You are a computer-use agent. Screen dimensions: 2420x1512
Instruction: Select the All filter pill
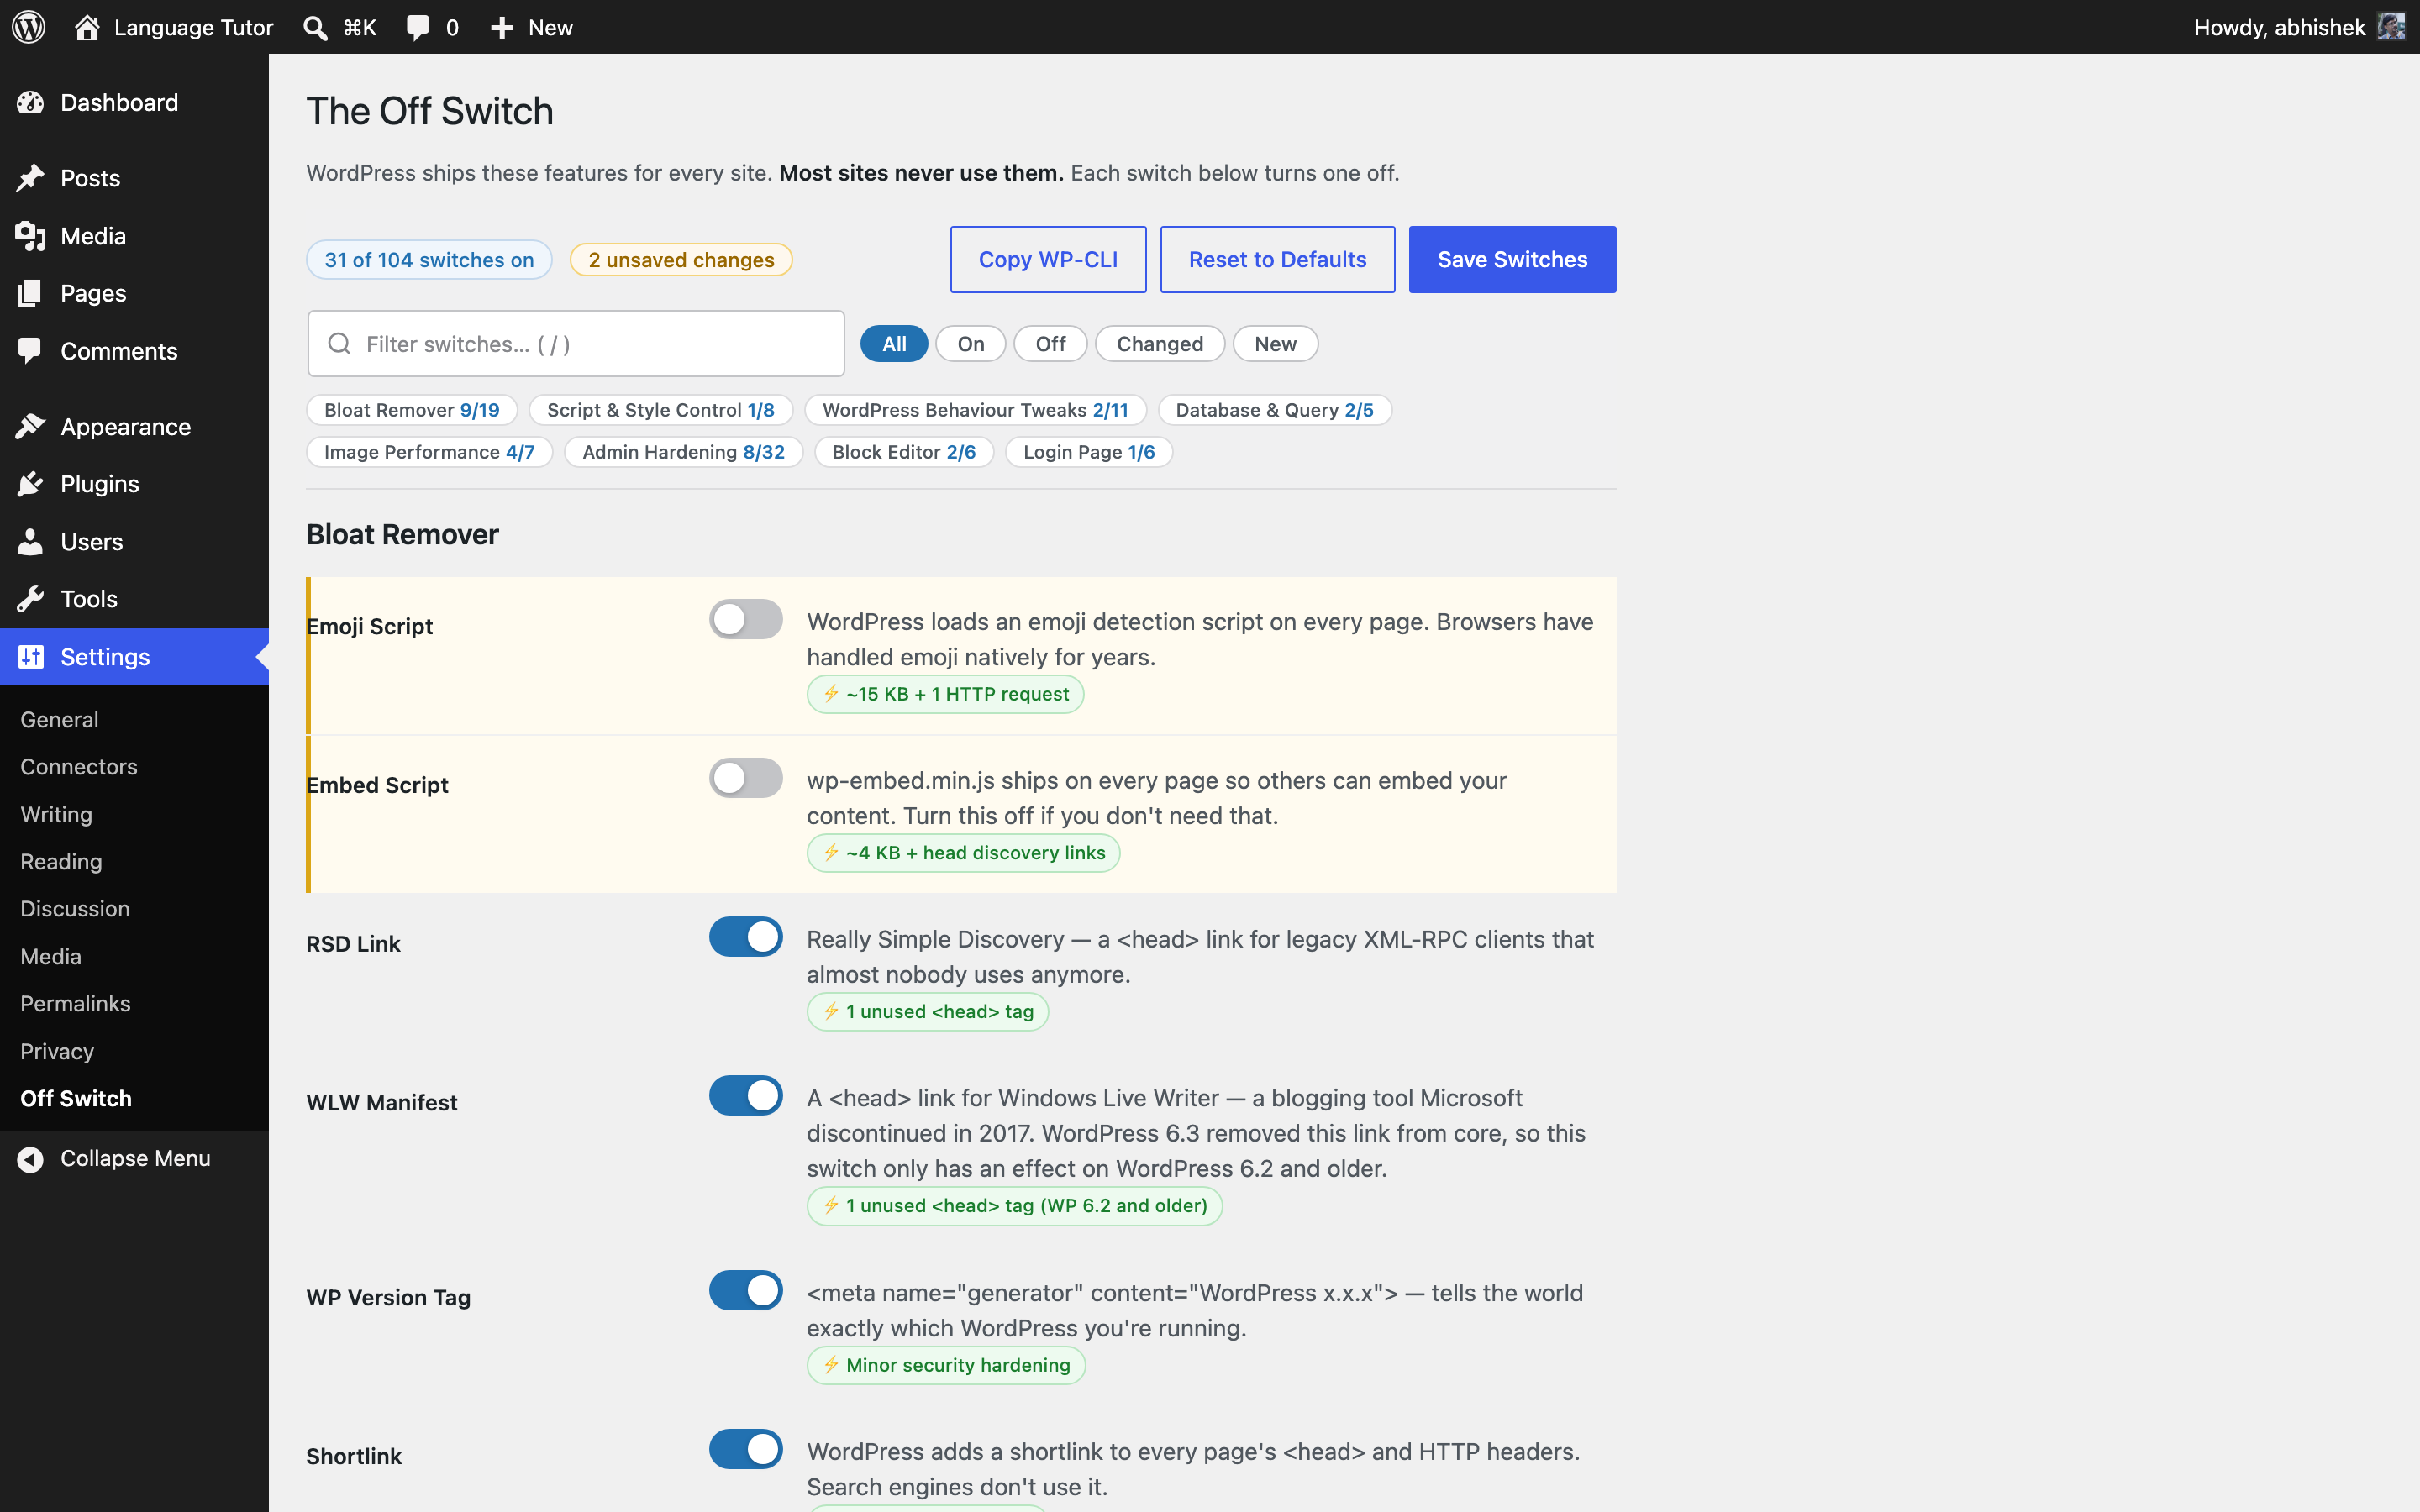894,344
